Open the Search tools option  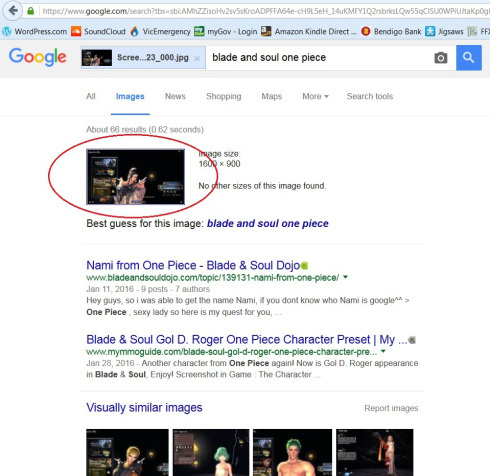[370, 96]
